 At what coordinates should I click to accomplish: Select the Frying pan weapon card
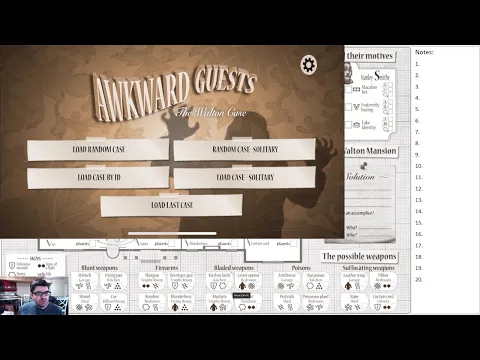(x=113, y=281)
